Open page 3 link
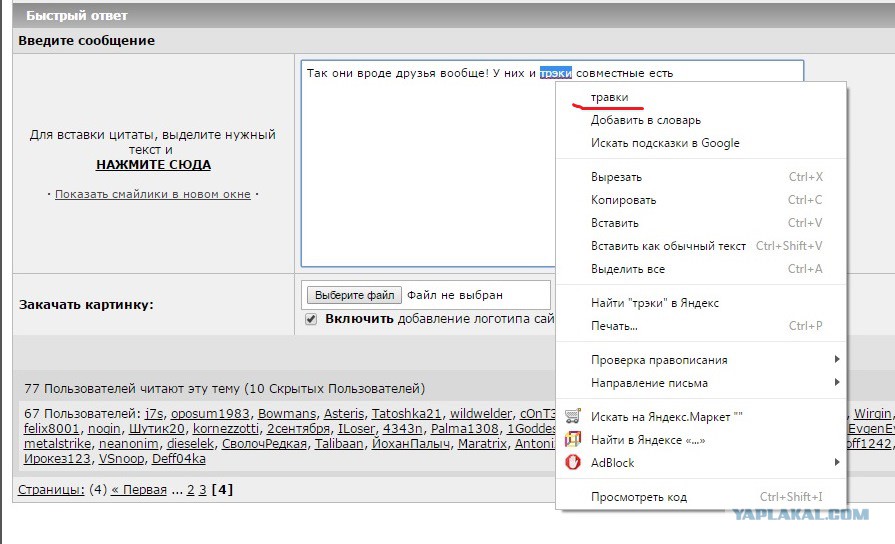 (203, 490)
